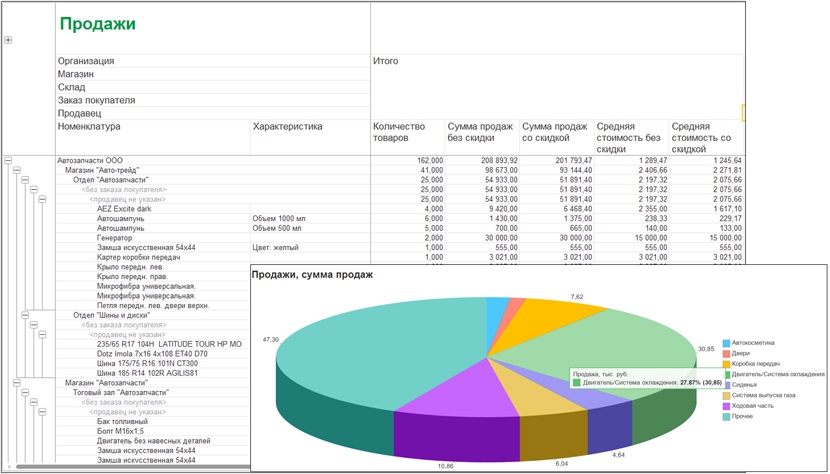Screen dimensions: 830x474
Task: Click the Продажи report title
Action: coord(97,24)
